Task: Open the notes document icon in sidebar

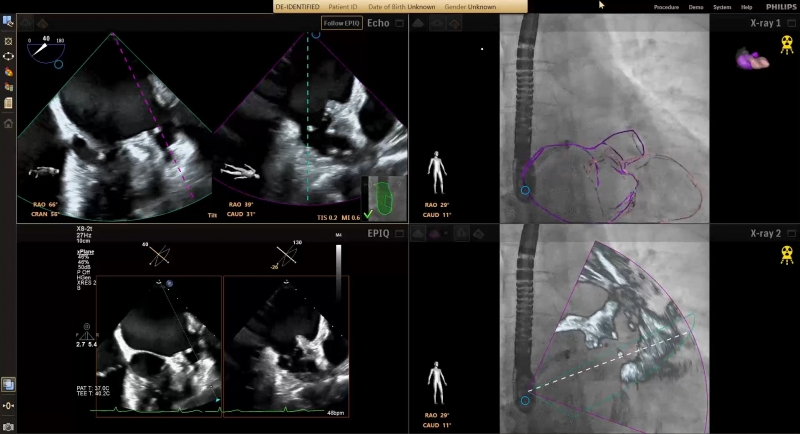Action: [x=8, y=103]
